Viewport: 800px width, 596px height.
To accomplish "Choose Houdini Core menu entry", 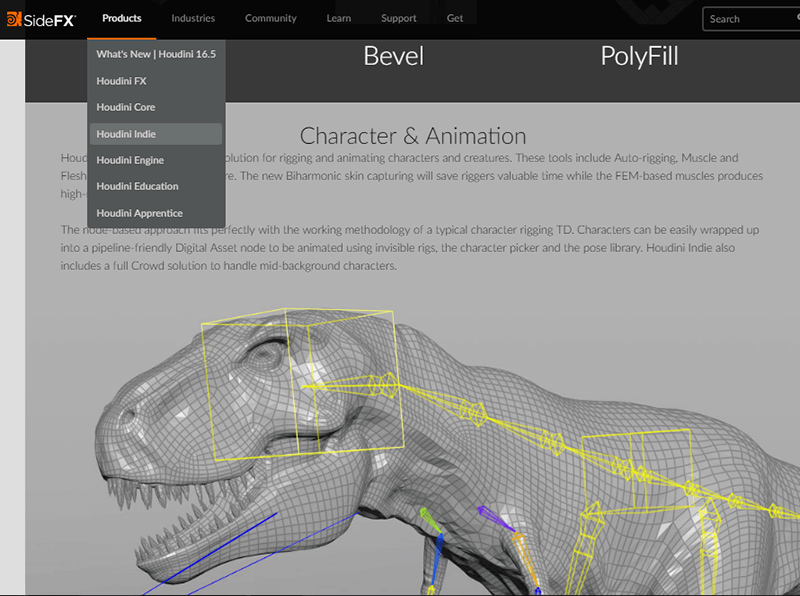I will (156, 107).
